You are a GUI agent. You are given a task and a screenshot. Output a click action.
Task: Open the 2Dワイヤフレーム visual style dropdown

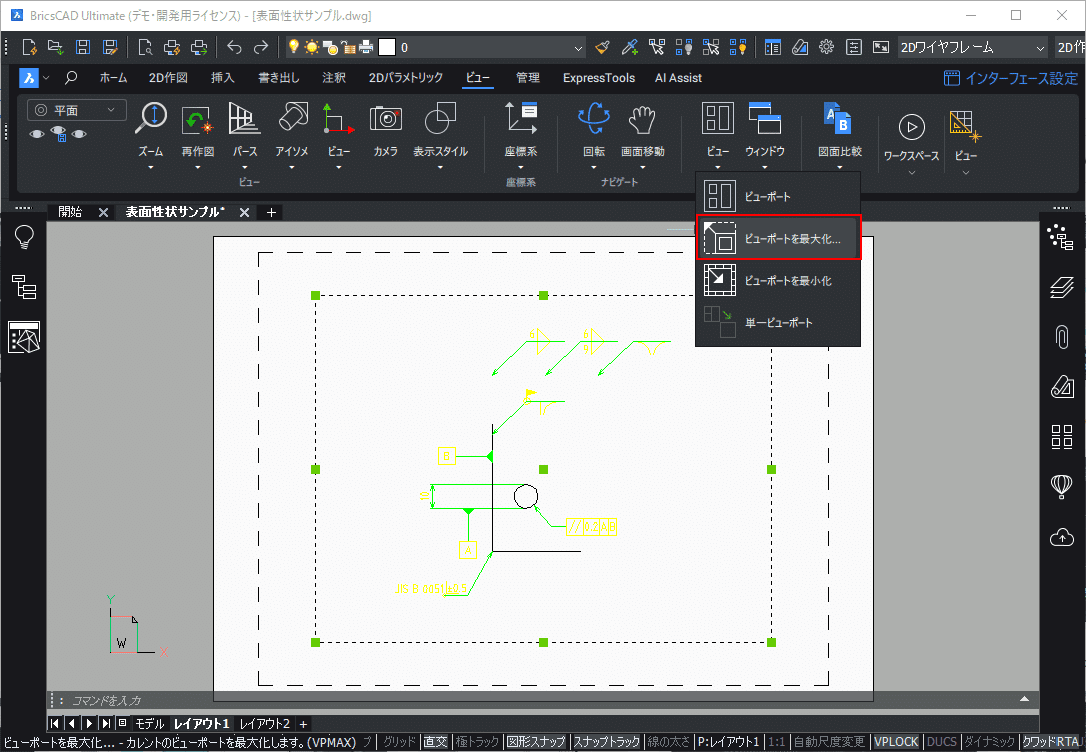(x=972, y=48)
